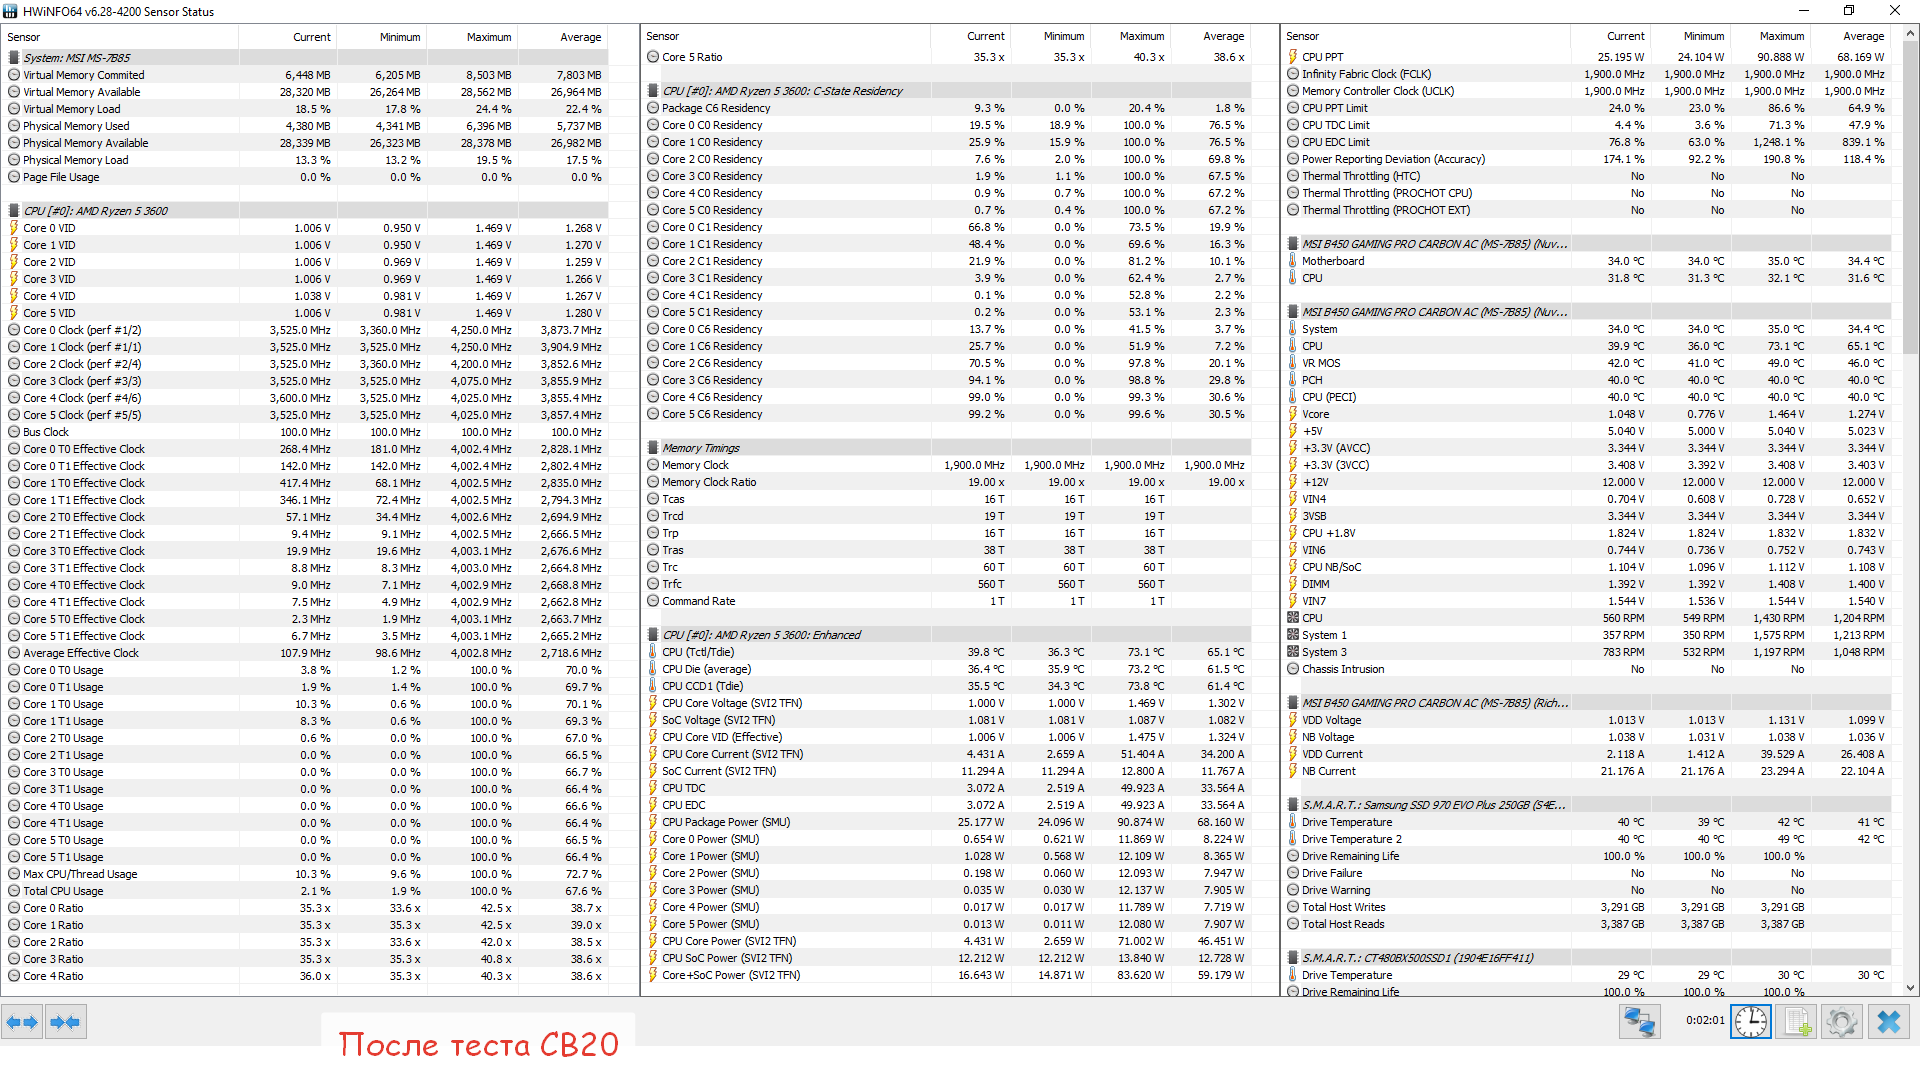
Task: Select the Physical Memory Used row
Action: [x=306, y=126]
